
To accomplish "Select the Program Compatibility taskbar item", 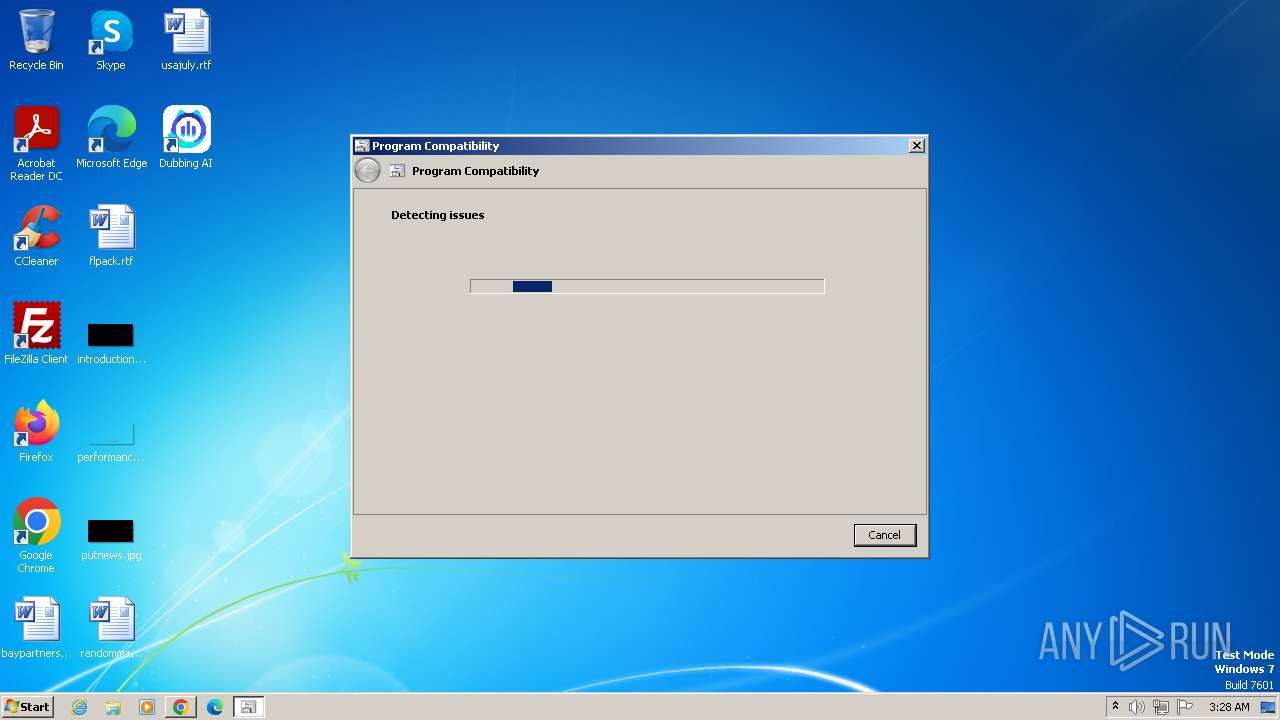I will point(248,707).
